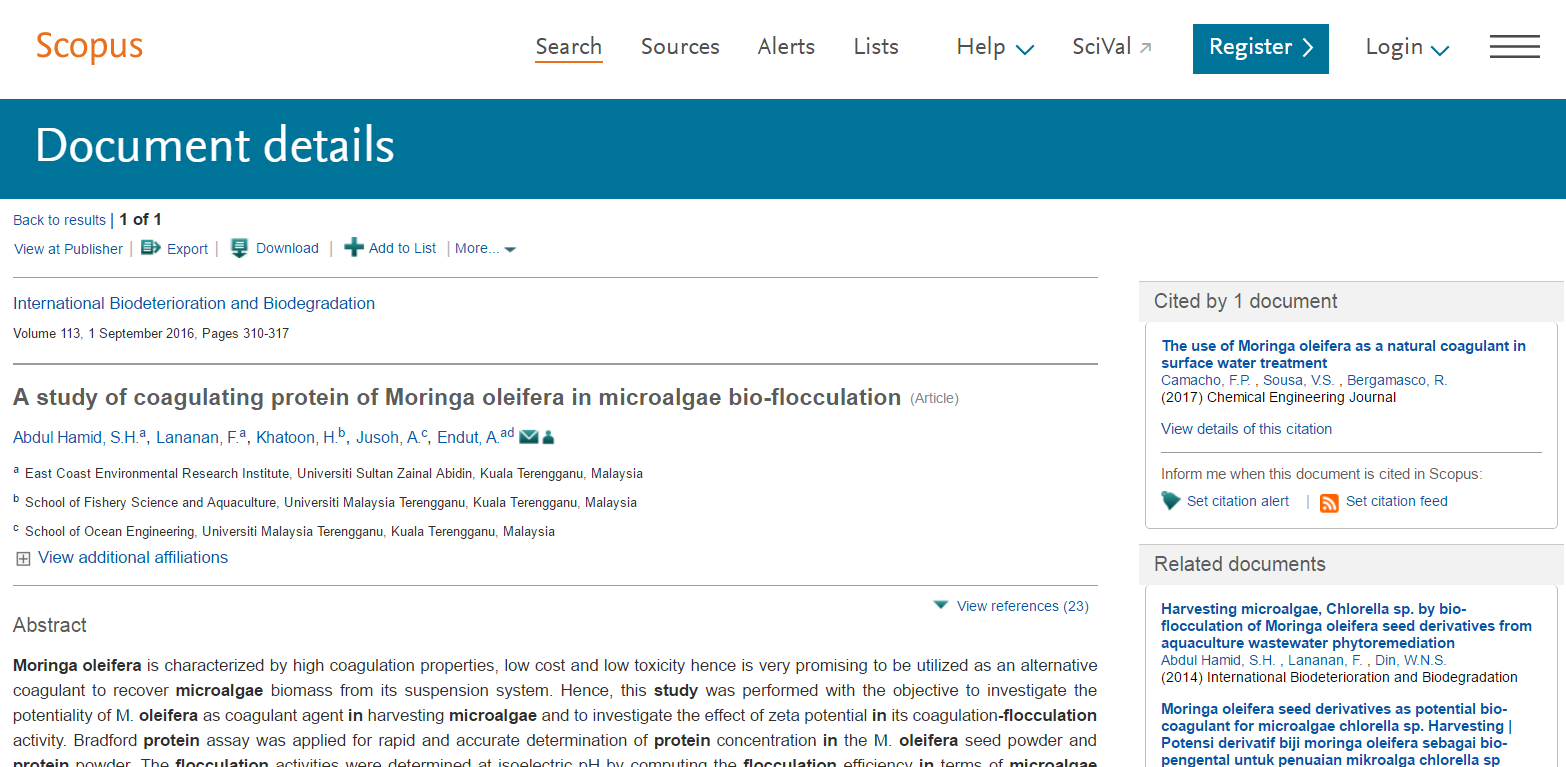Viewport: 1566px width, 767px height.
Task: Click the 'Abstract' heading
Action: [x=50, y=625]
